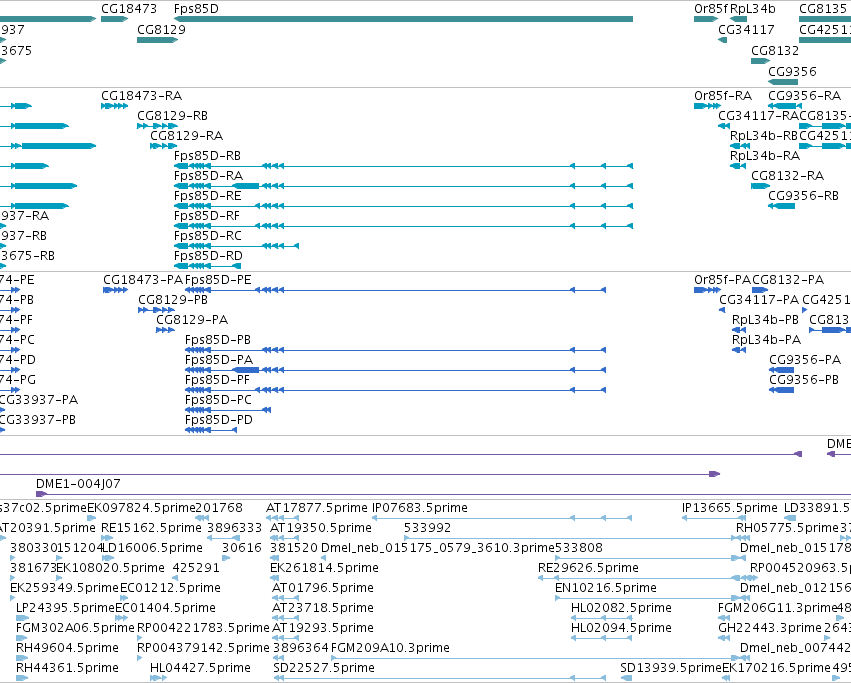Select protein Fps85D-PF

[218, 380]
